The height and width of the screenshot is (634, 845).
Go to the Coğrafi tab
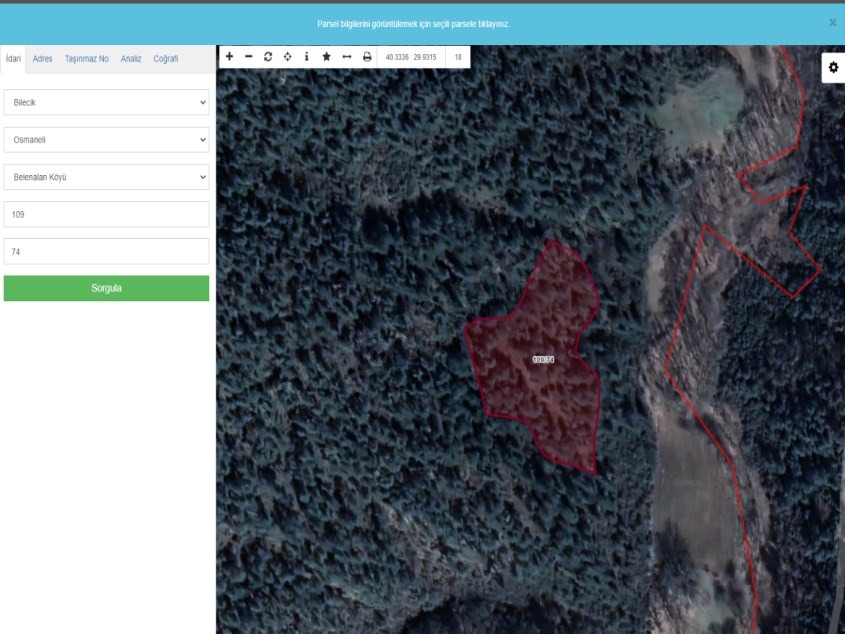(x=166, y=59)
